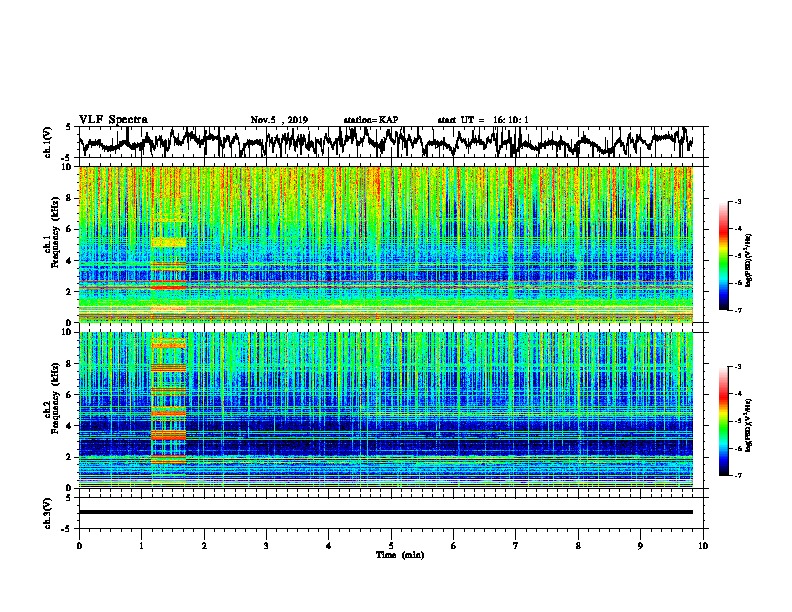Click the 'VLF Spectra' title text
The width and height of the screenshot is (792, 612).
(113, 120)
